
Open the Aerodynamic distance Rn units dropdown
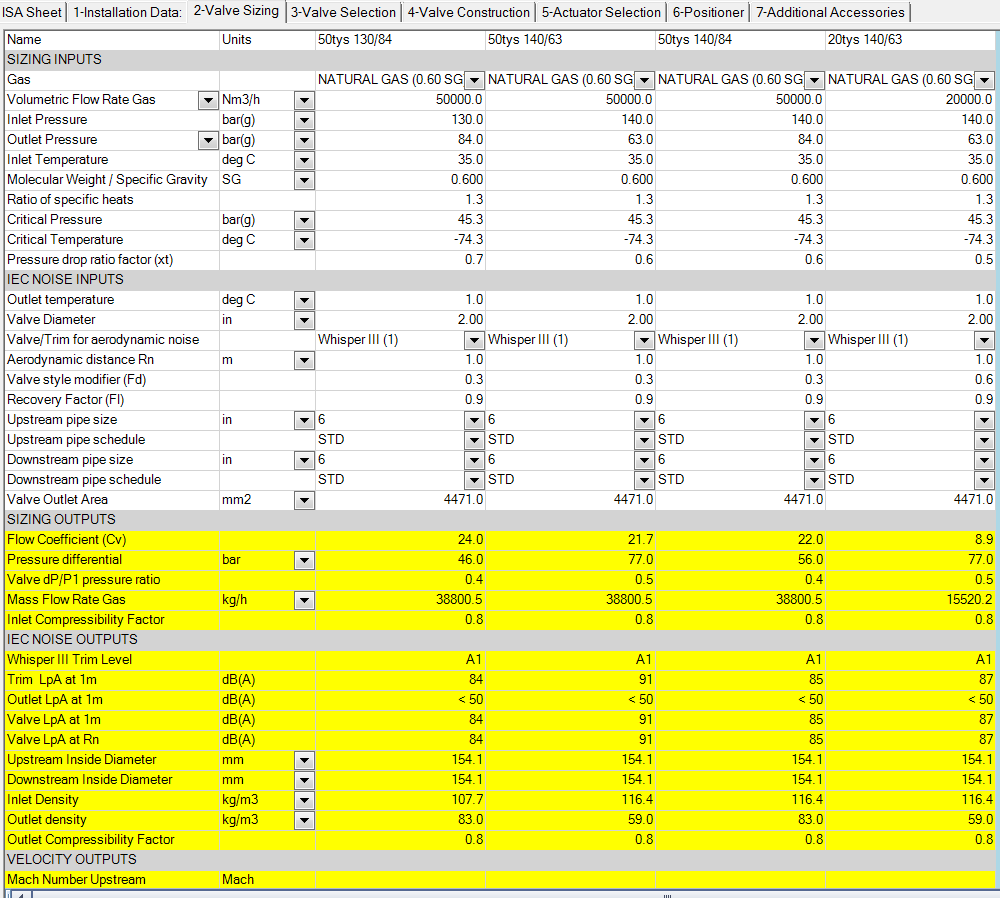coord(304,360)
